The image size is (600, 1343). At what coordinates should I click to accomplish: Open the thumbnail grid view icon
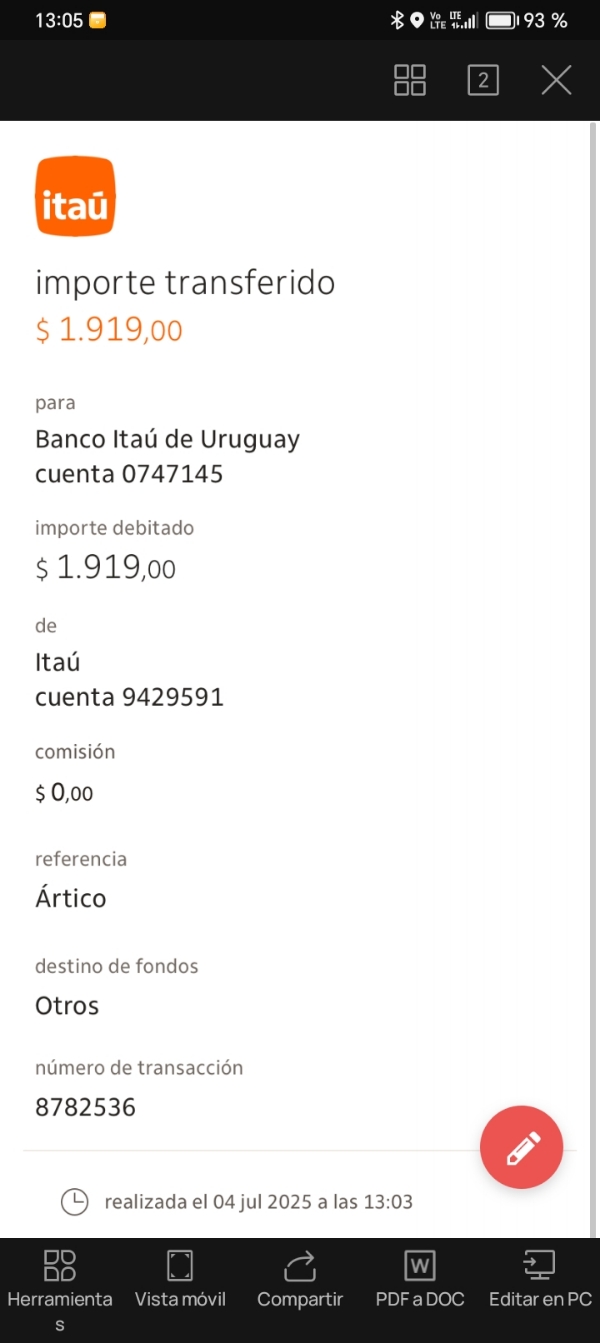click(x=410, y=80)
